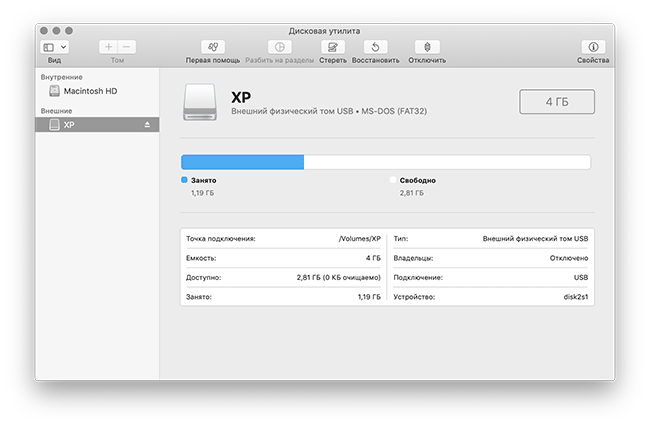The height and width of the screenshot is (427, 650).
Task: Close the Disk Utility window
Action: point(44,31)
